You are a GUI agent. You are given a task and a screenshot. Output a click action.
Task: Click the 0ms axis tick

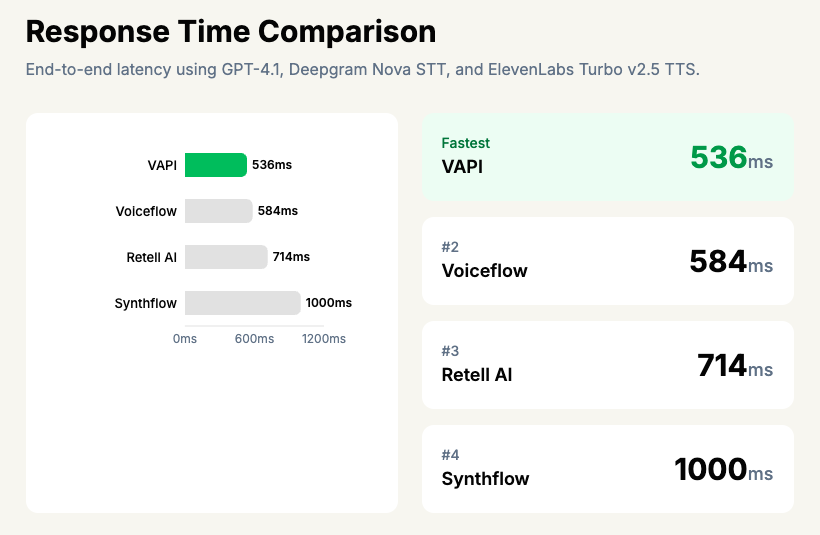click(185, 339)
